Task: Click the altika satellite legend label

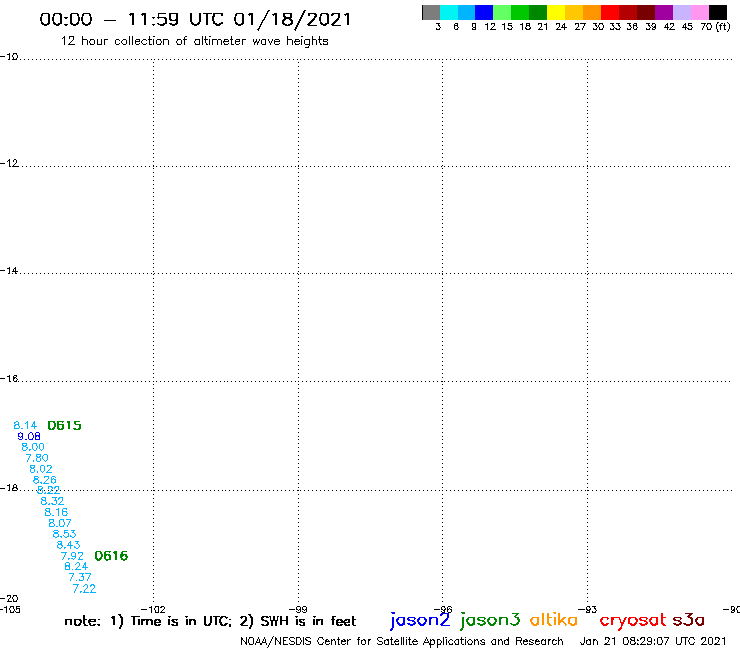Action: click(x=554, y=619)
